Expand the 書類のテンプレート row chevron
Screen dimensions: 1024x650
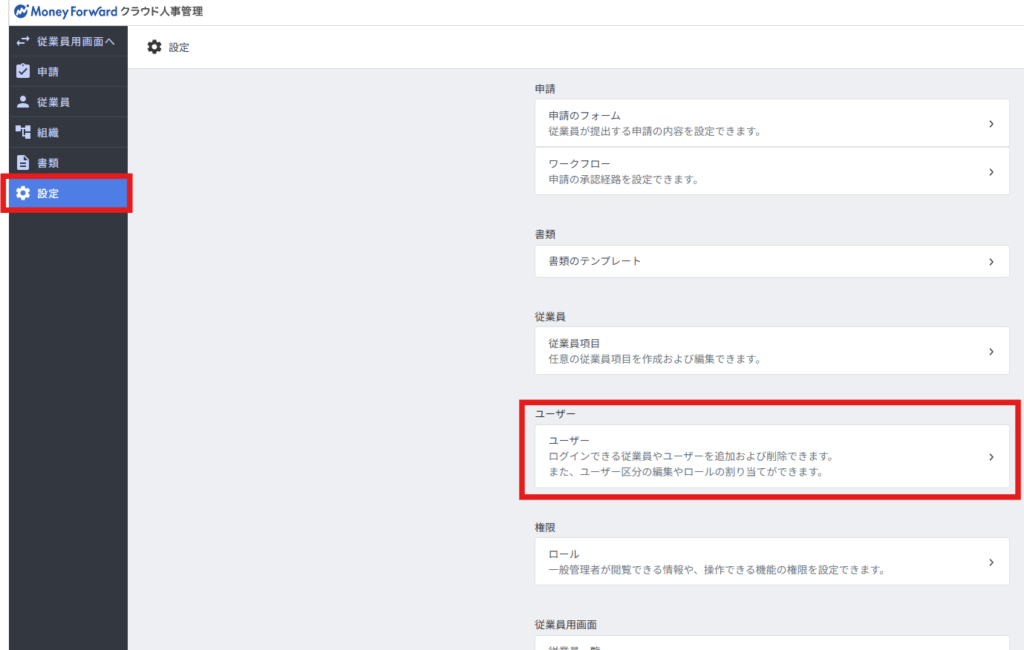(990, 261)
